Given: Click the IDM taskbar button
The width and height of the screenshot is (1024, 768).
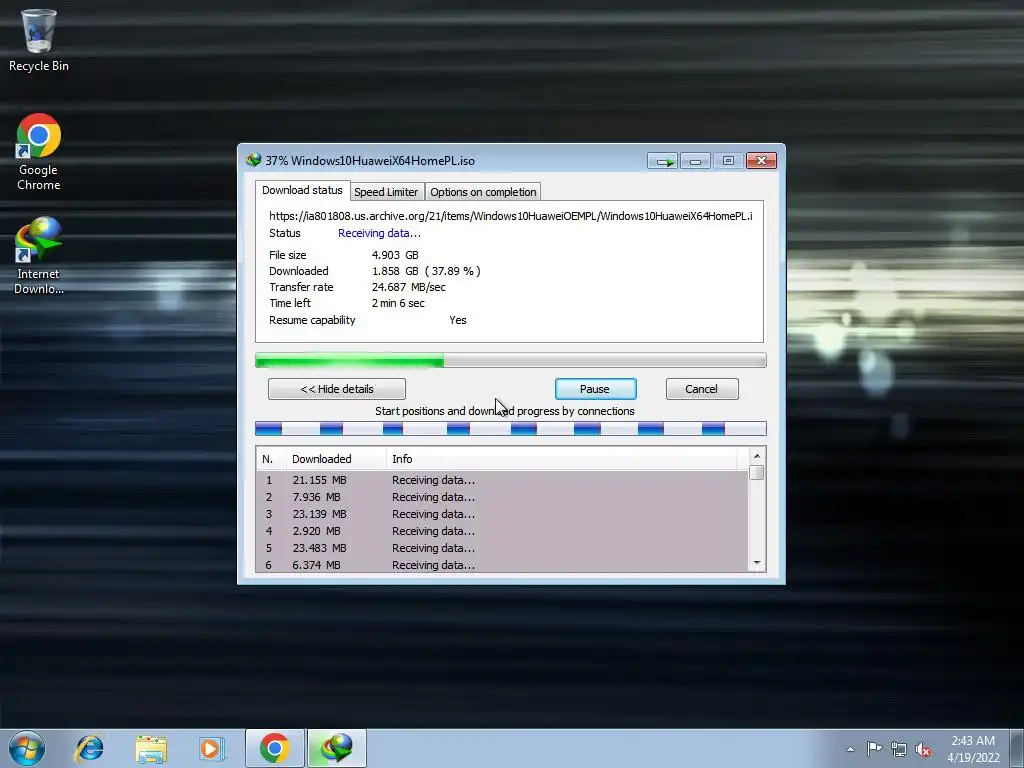Looking at the screenshot, I should coord(337,748).
